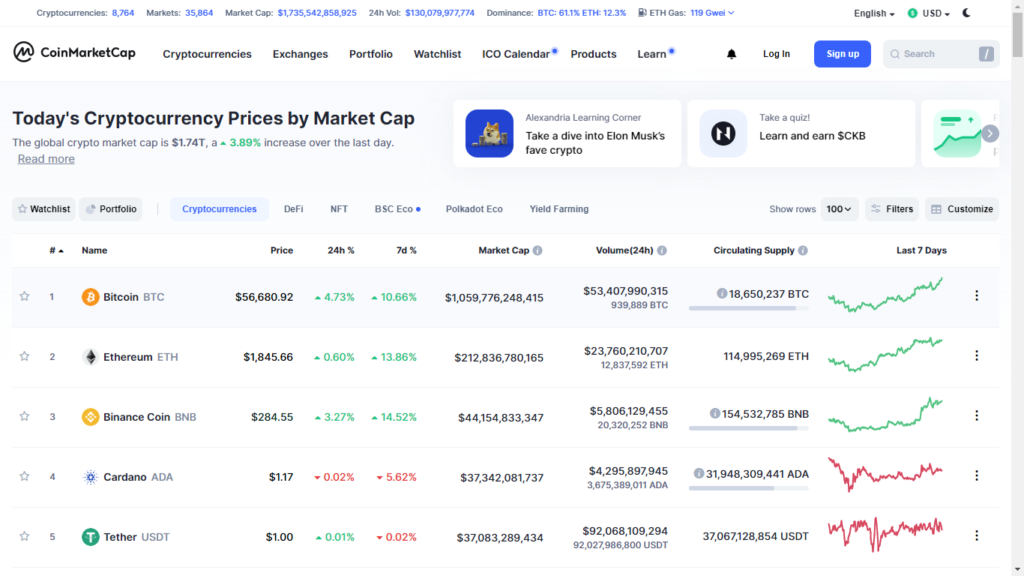Open Show rows 100 dropdown
1024x576 pixels.
pos(839,209)
